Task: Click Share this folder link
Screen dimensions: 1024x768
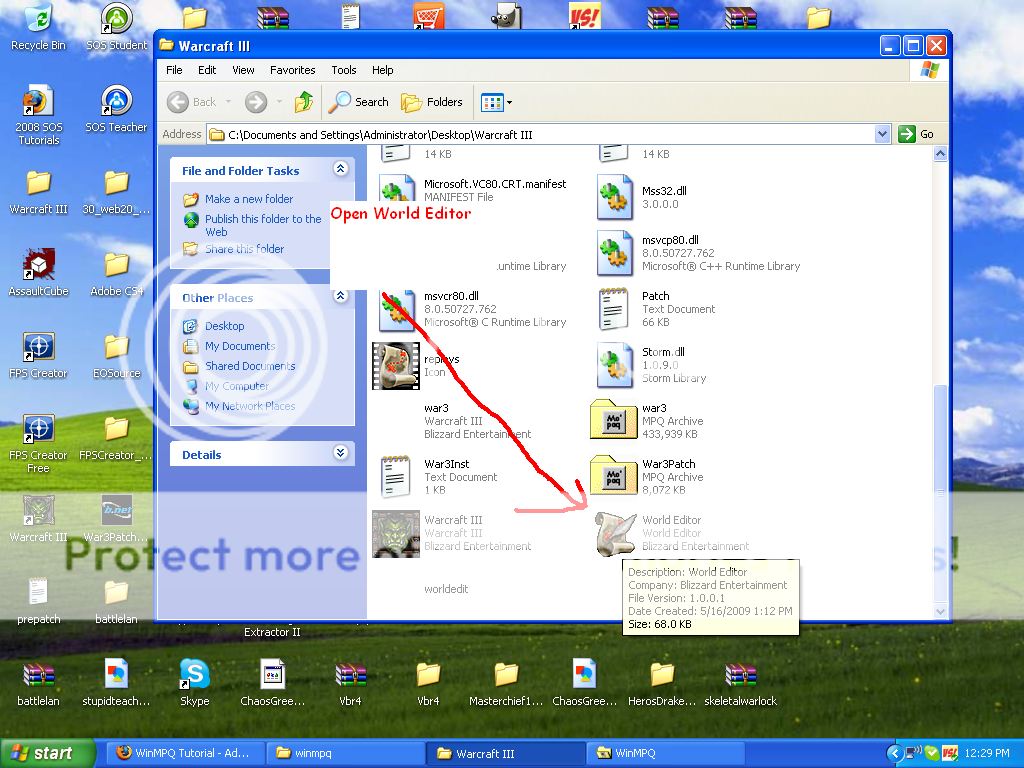Action: coord(244,249)
